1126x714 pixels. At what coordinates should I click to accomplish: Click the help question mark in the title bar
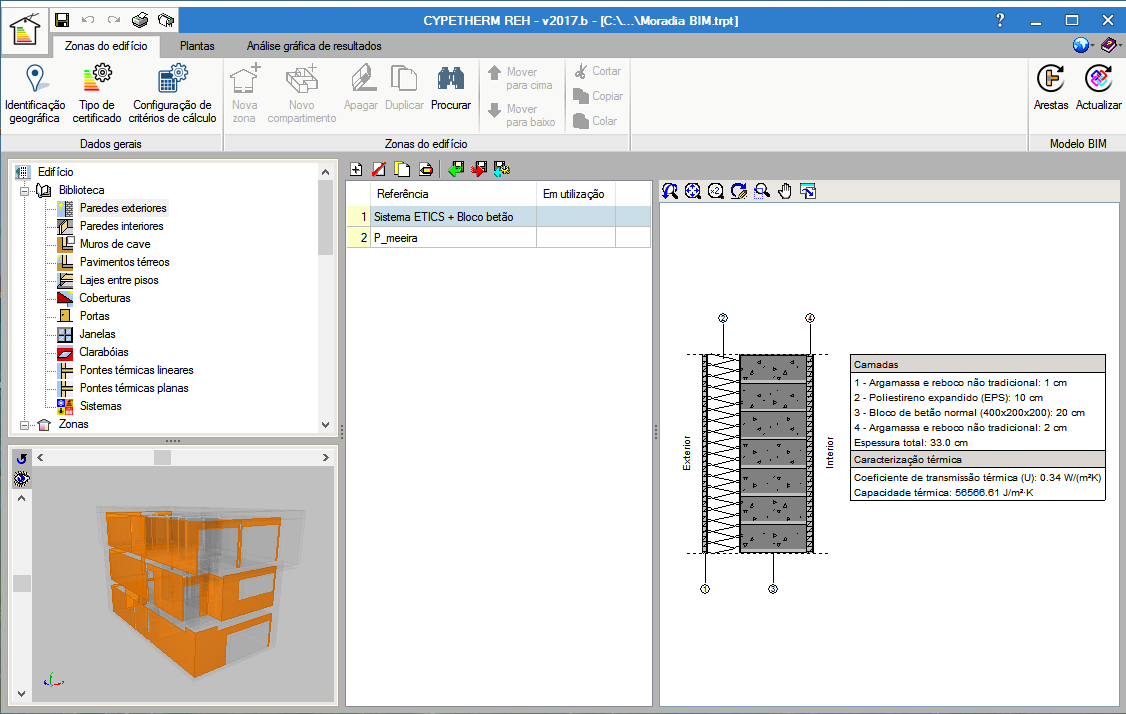pyautogui.click(x=1000, y=20)
